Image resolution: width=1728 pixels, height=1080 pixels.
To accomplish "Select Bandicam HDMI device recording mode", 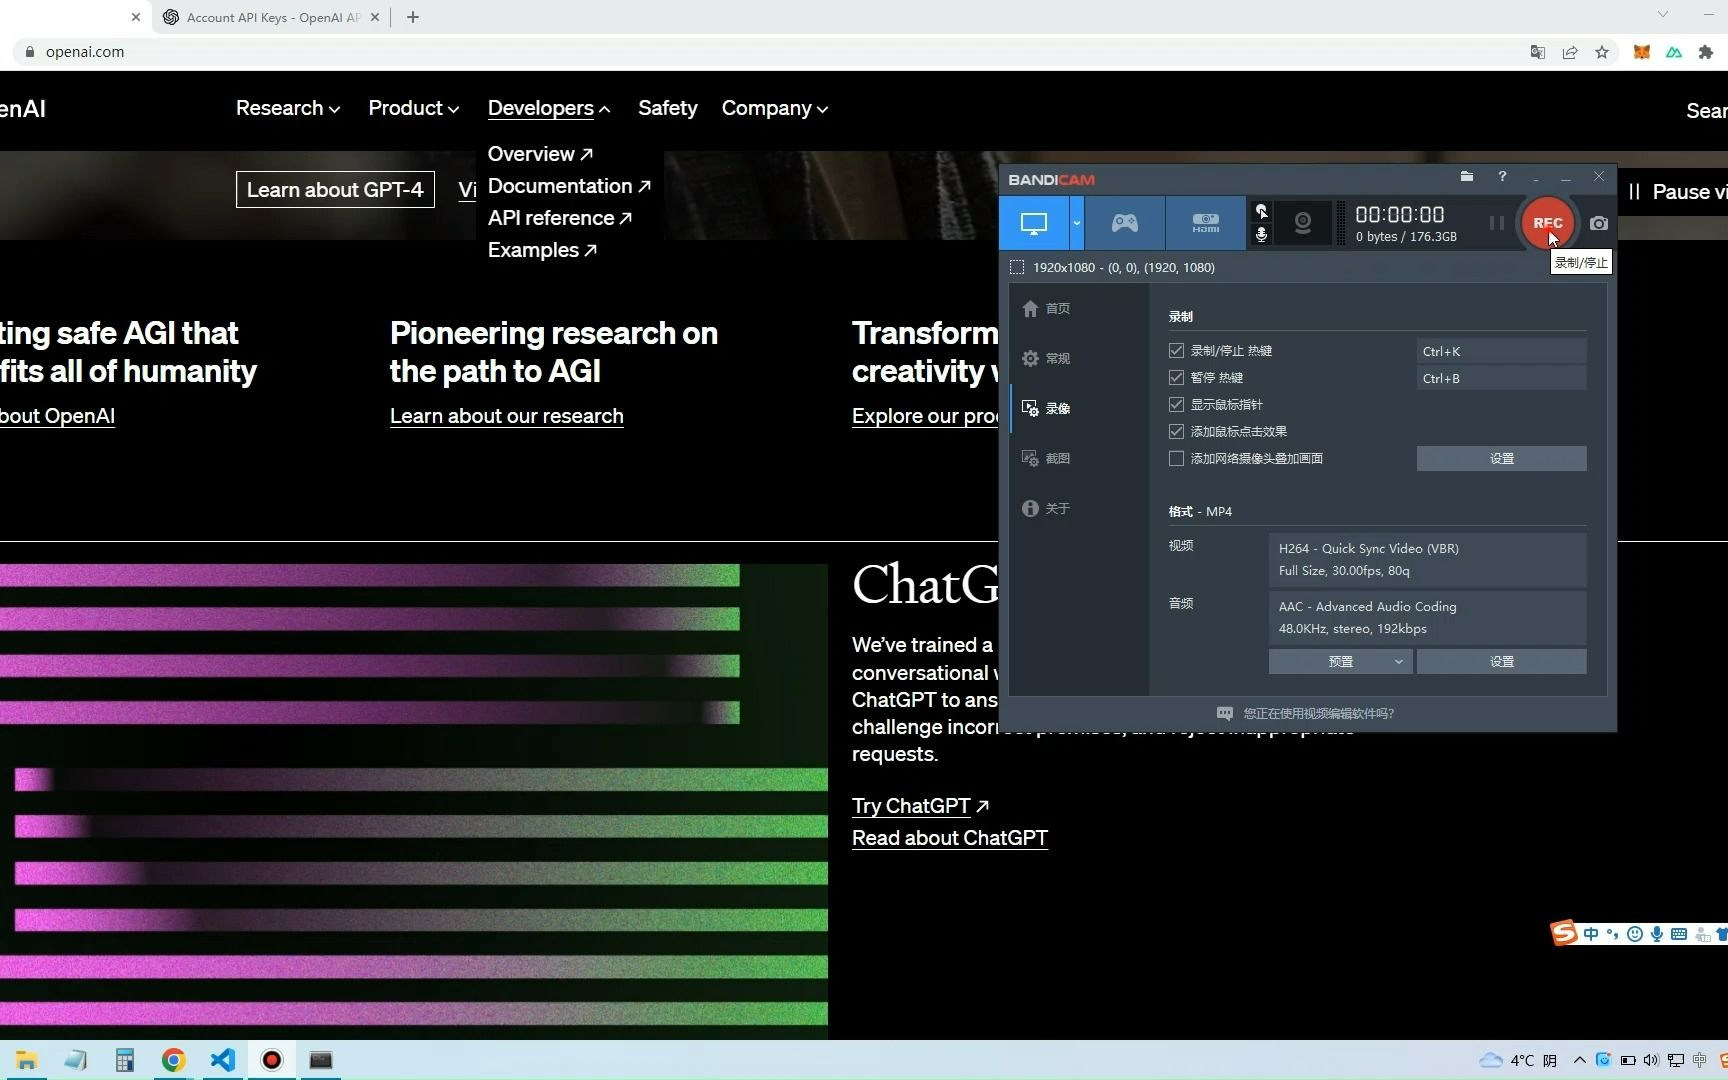I will (x=1205, y=223).
